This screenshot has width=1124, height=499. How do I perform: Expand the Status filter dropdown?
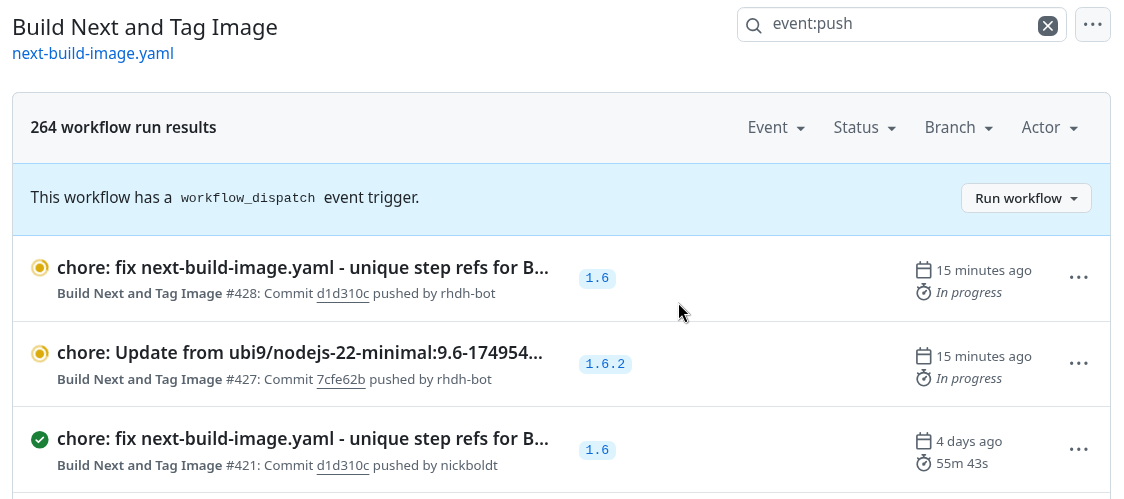coord(864,128)
